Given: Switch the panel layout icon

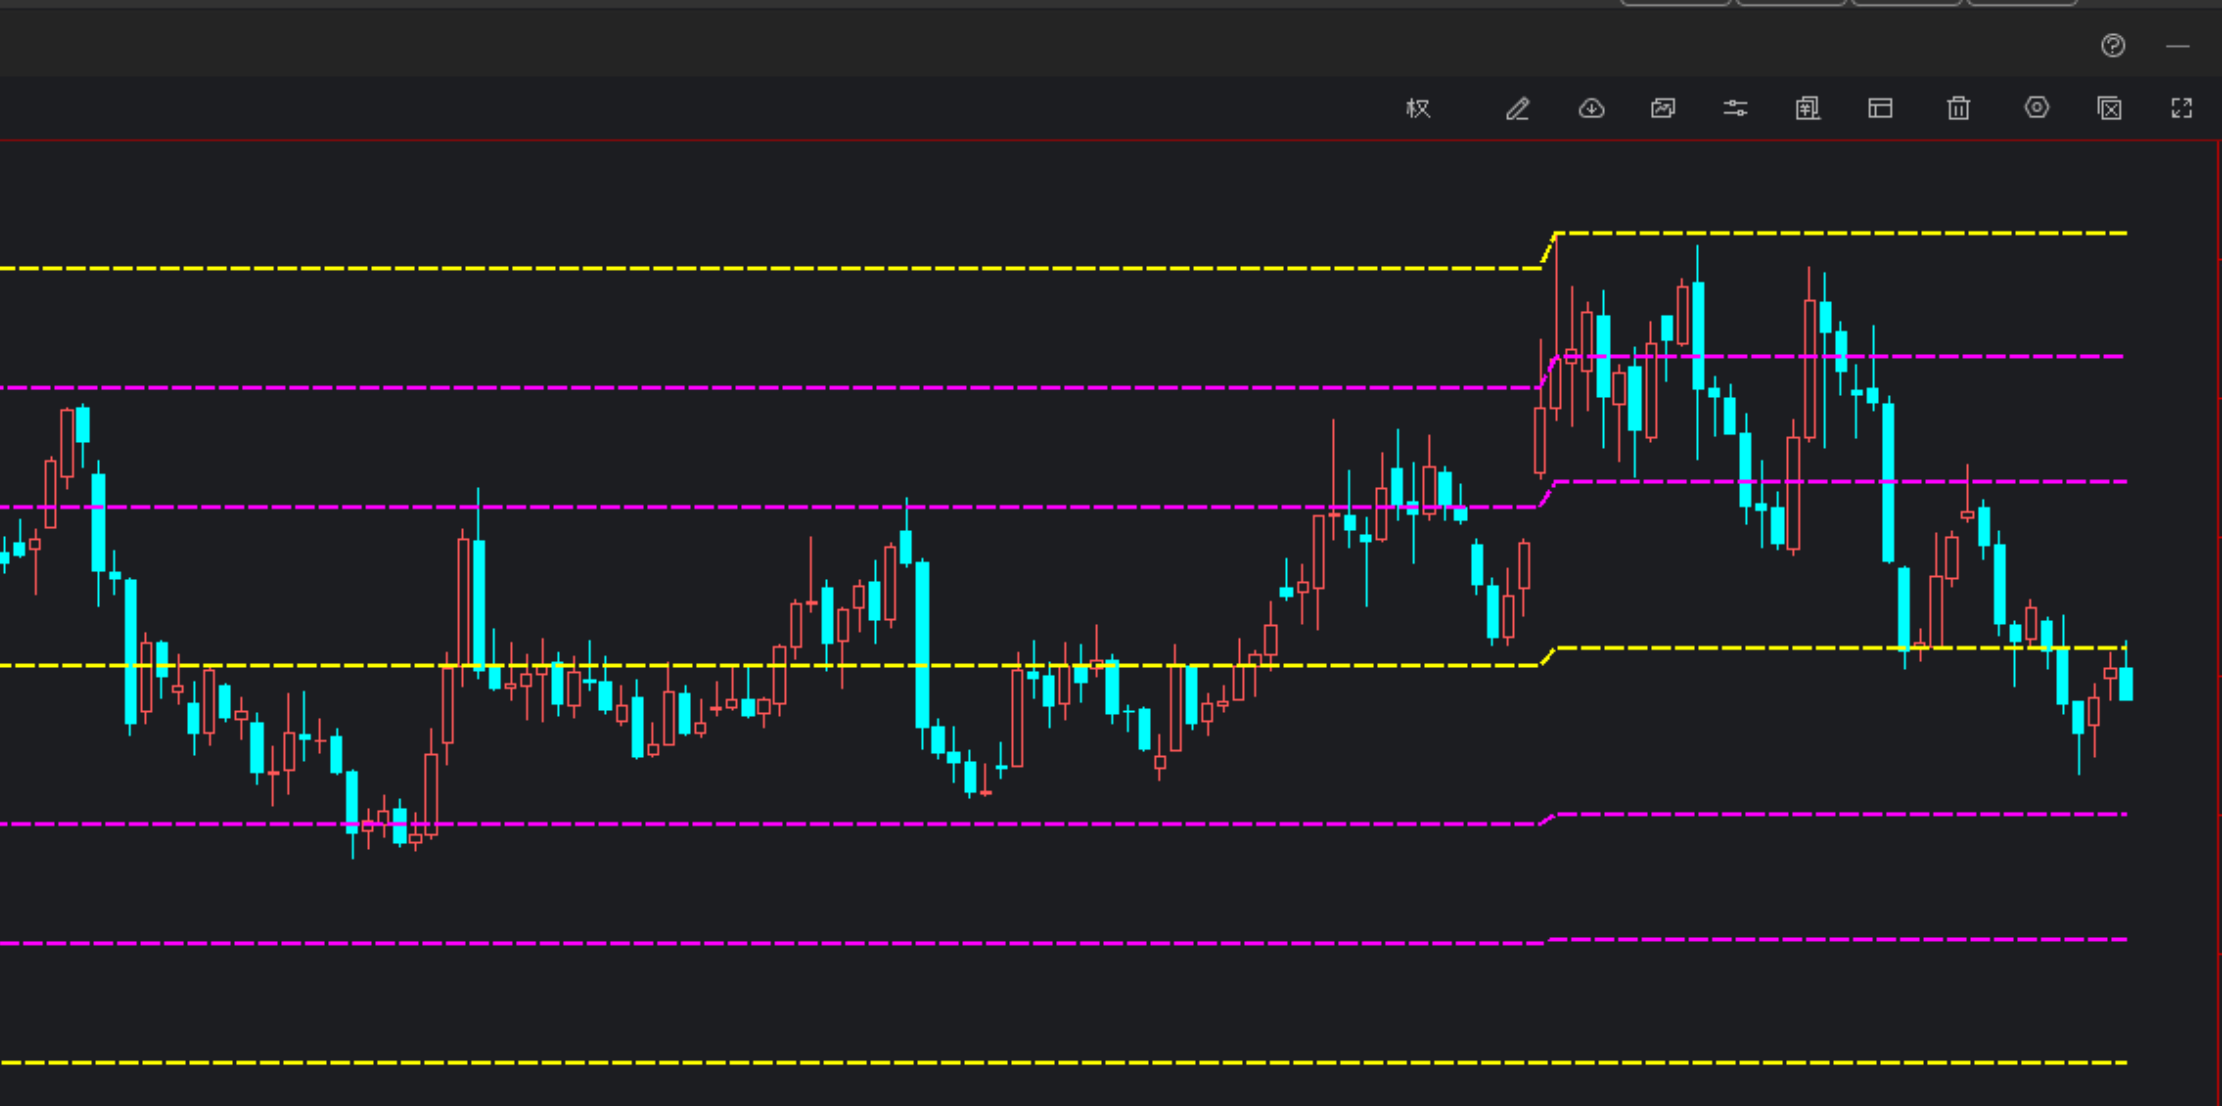Looking at the screenshot, I should pos(1880,108).
